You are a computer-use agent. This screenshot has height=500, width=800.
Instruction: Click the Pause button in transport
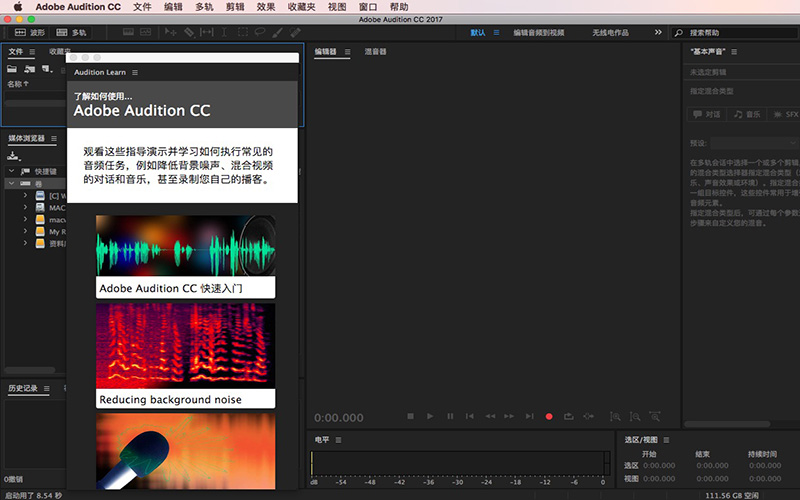pos(450,416)
